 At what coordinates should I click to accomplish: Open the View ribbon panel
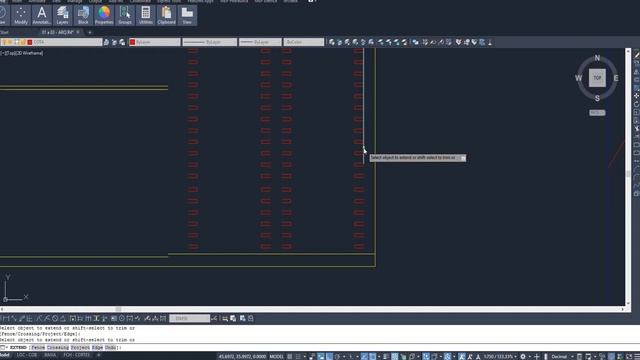187,16
